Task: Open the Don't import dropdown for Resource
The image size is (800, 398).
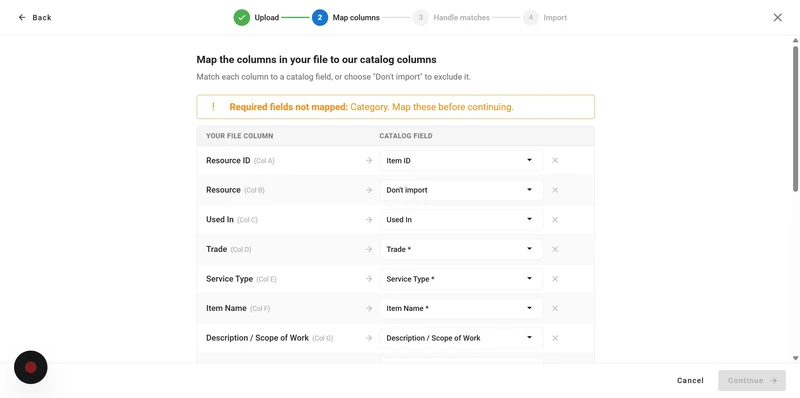Action: point(461,190)
